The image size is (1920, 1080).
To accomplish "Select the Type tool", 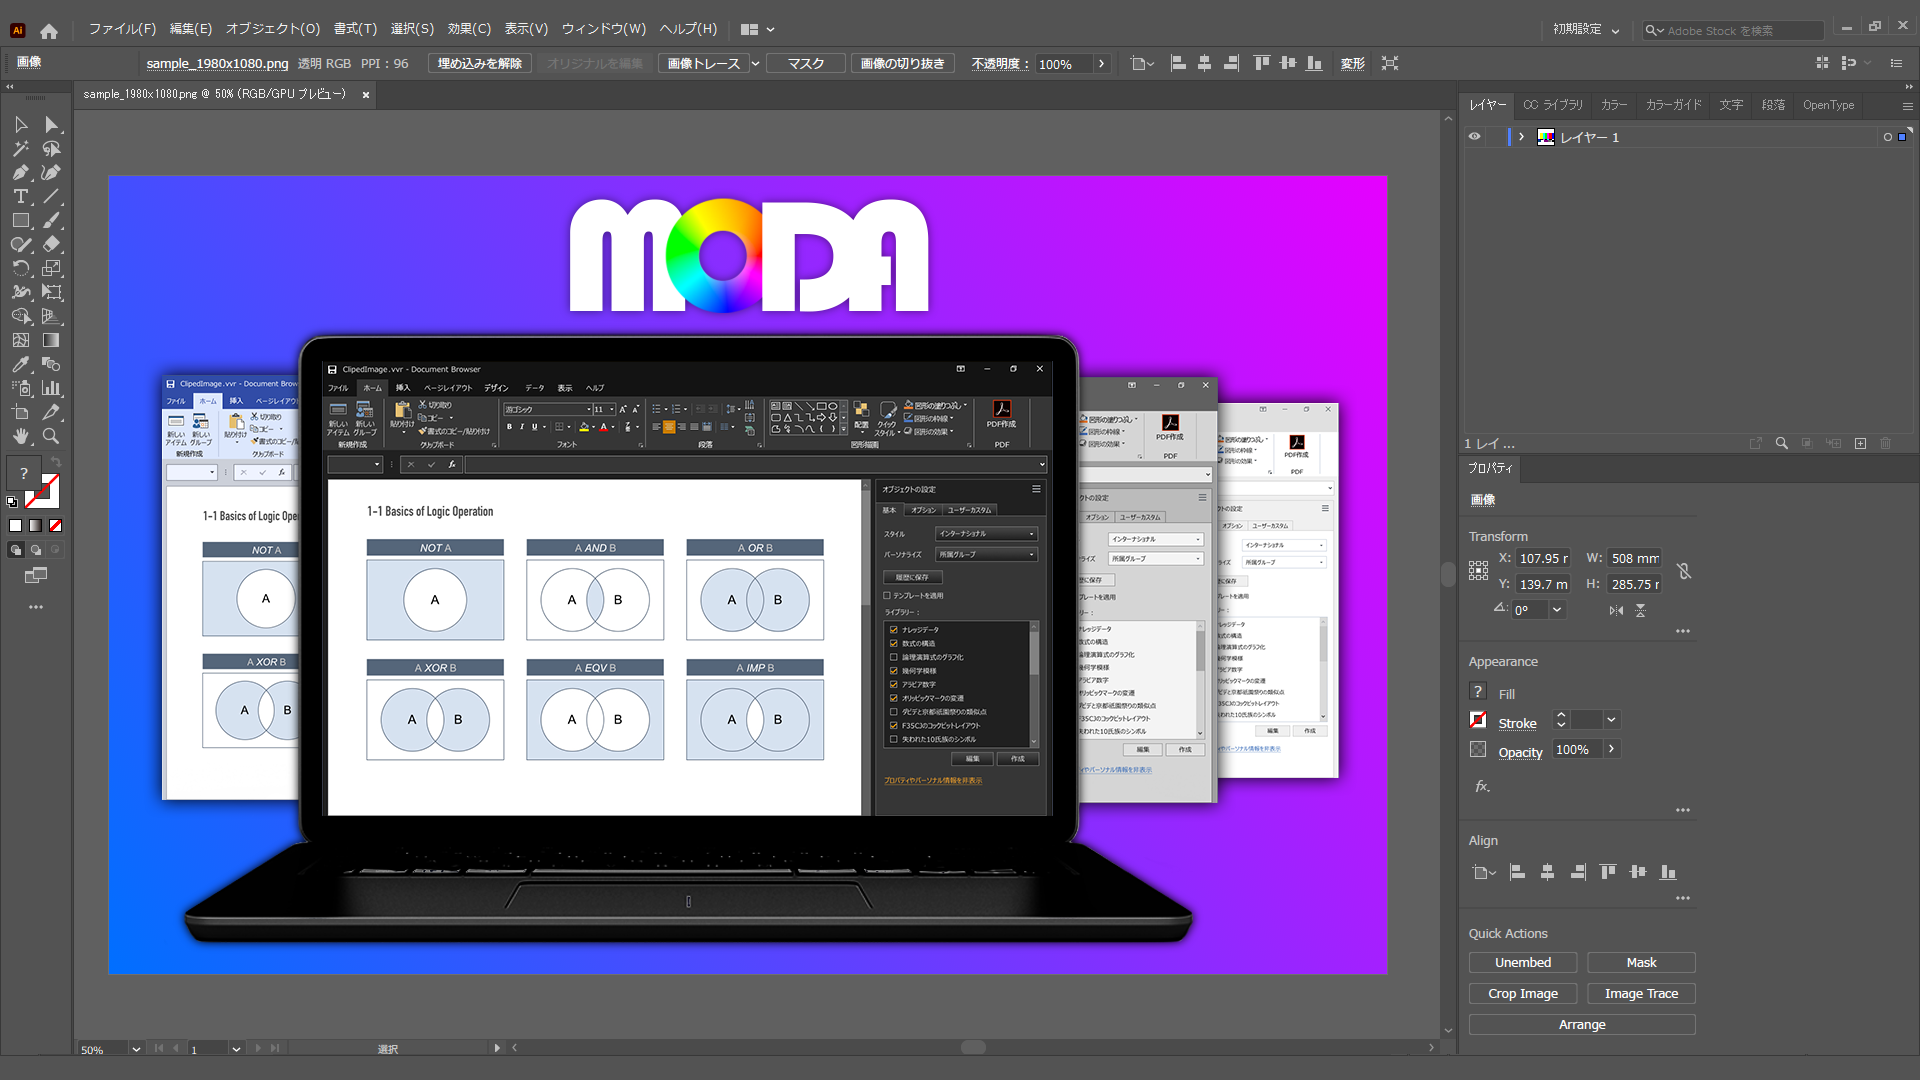I will pyautogui.click(x=21, y=197).
